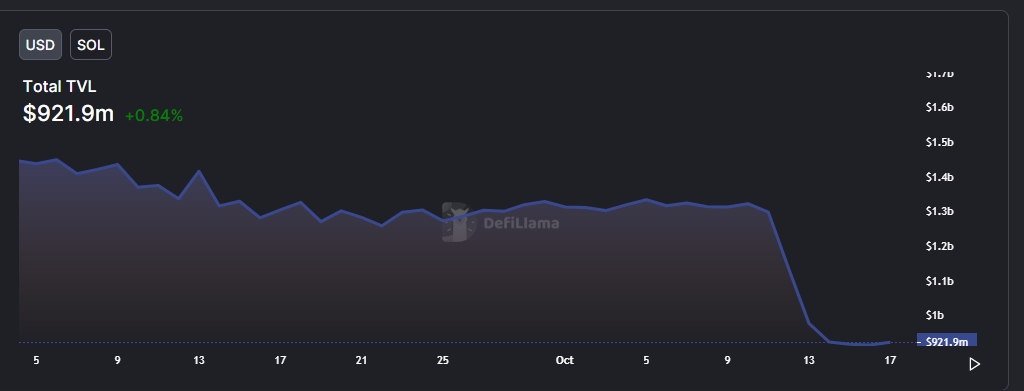Click the $1.4b label on the value axis
The width and height of the screenshot is (1024, 391).
coord(940,177)
